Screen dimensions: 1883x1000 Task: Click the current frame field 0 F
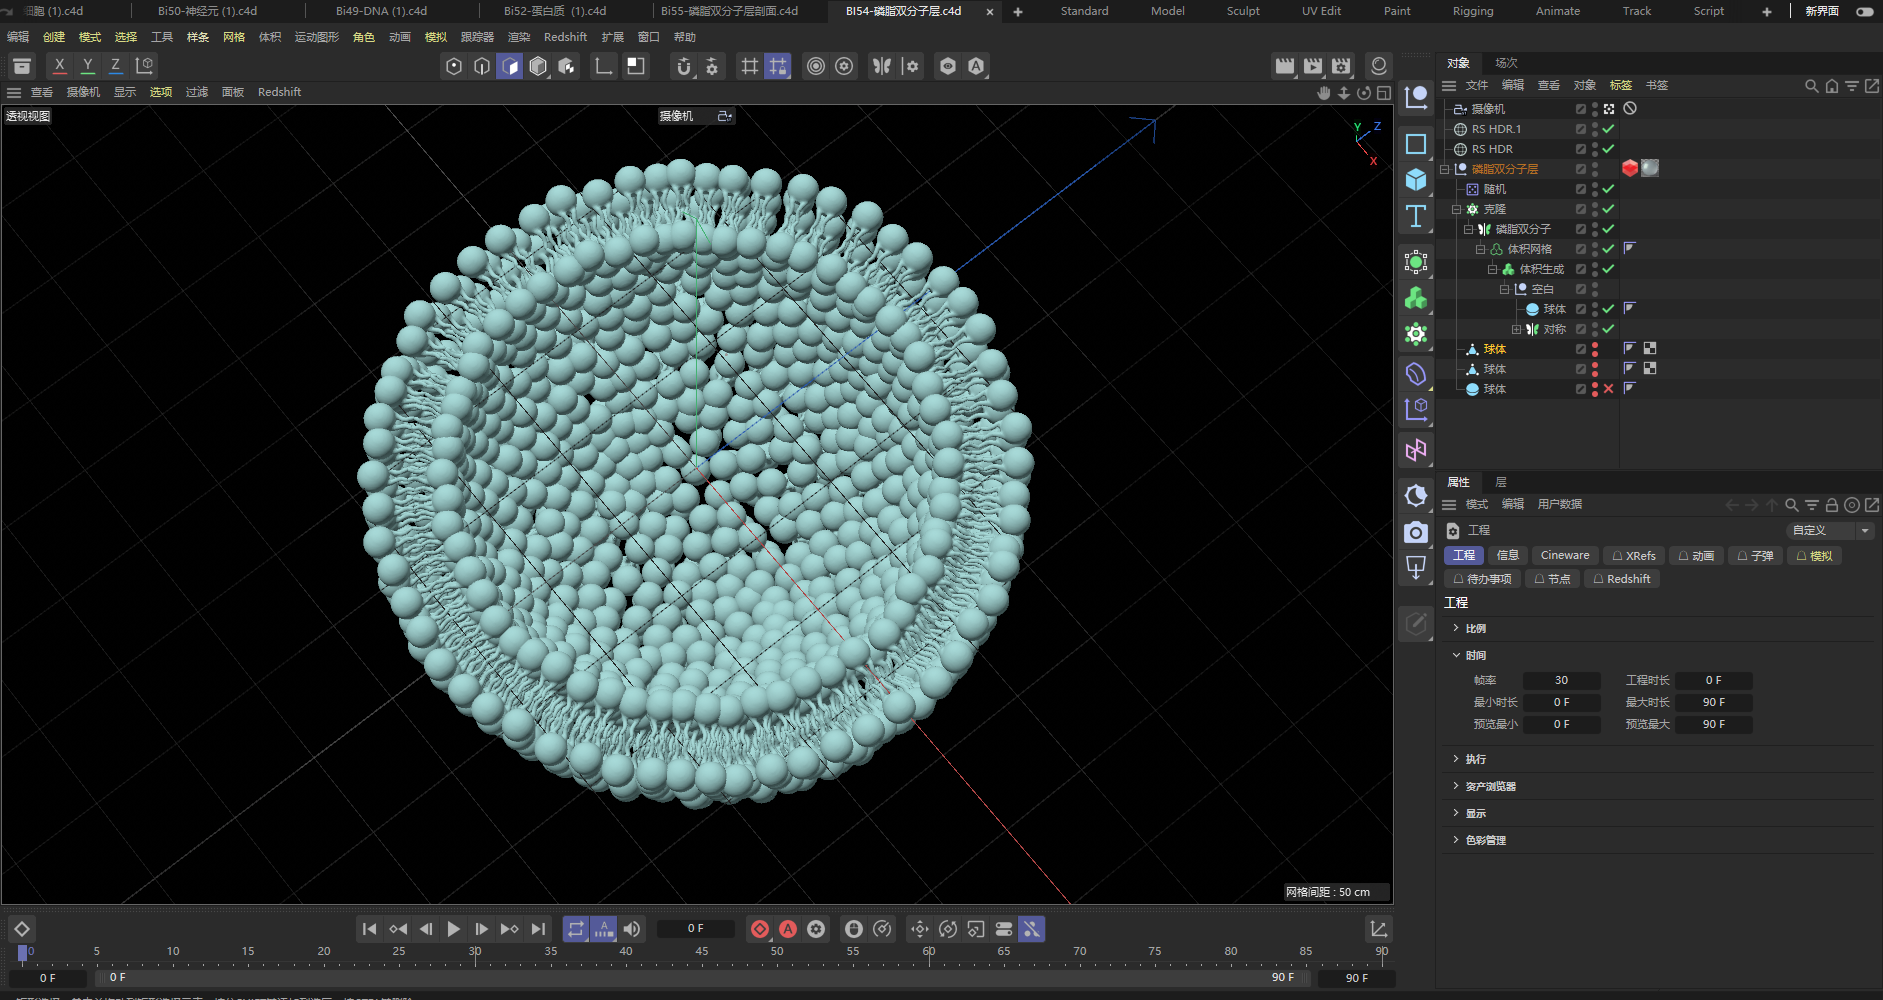click(x=695, y=929)
